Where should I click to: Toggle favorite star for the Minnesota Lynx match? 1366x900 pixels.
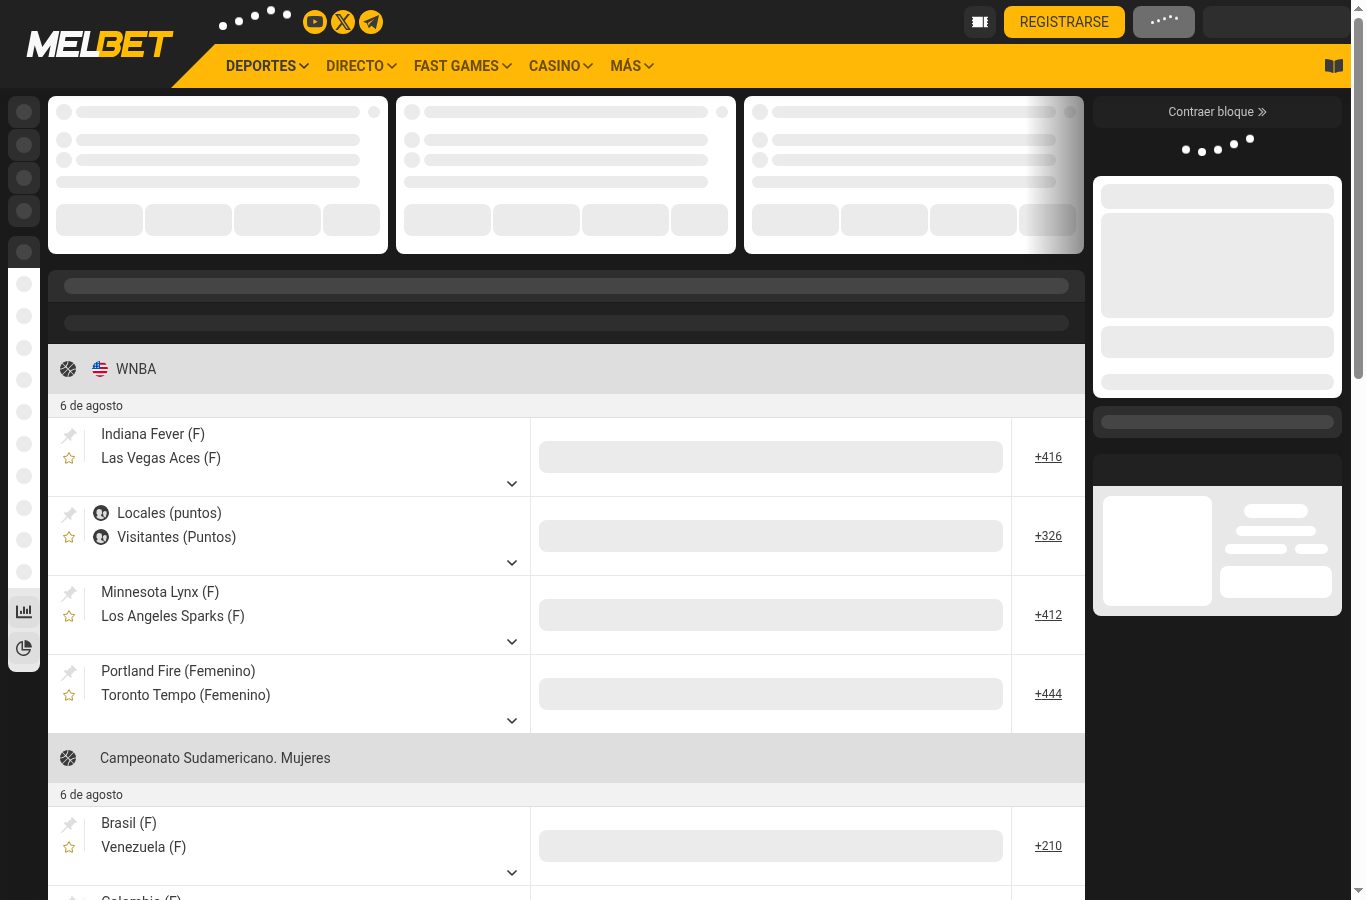click(x=69, y=616)
